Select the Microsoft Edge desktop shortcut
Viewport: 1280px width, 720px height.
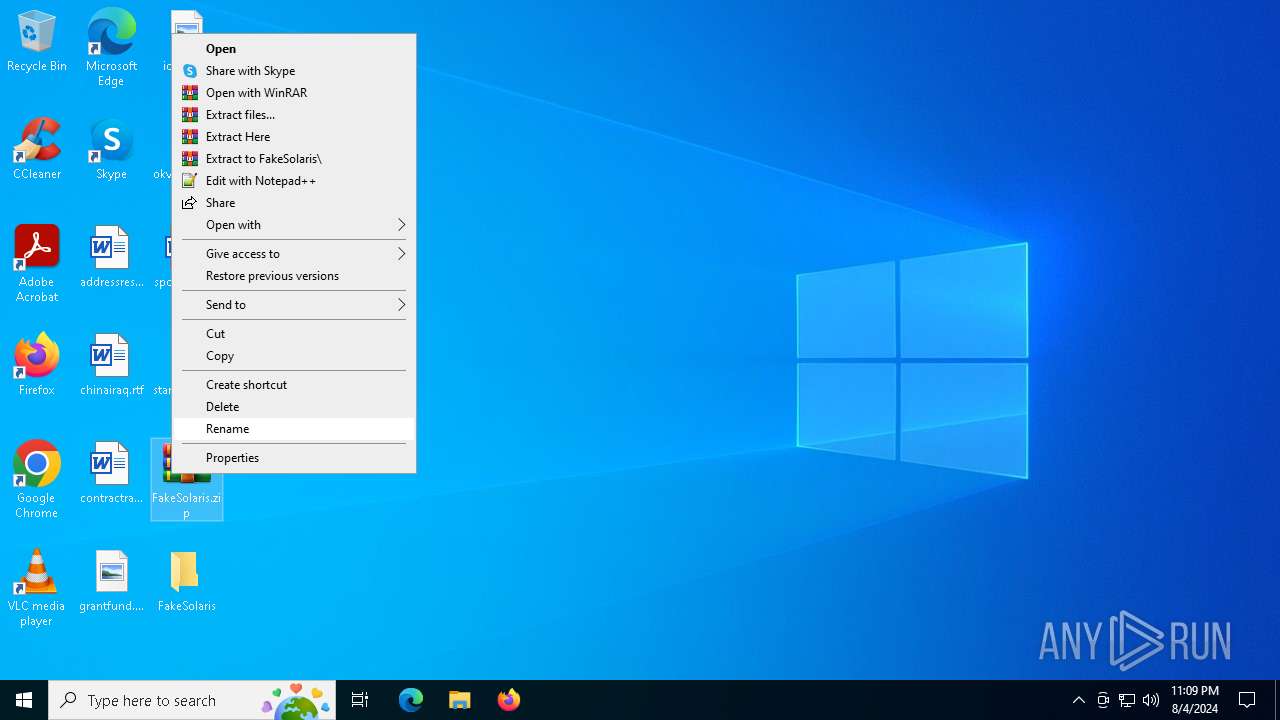[x=111, y=47]
